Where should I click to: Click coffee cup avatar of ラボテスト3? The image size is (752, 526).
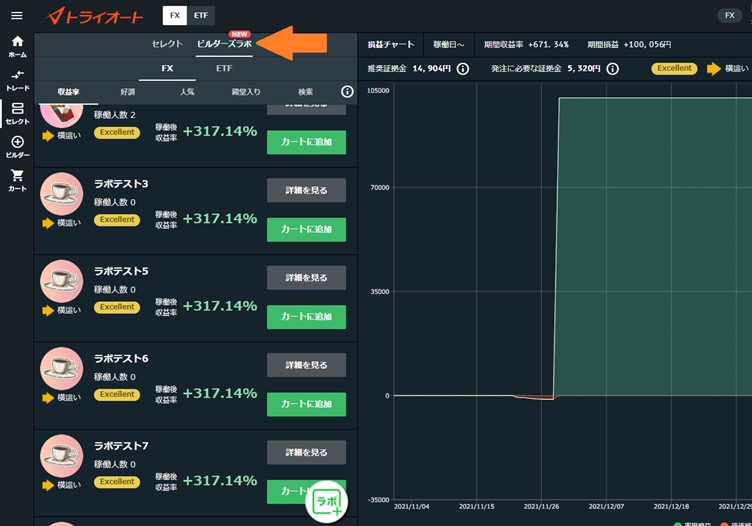(x=61, y=194)
